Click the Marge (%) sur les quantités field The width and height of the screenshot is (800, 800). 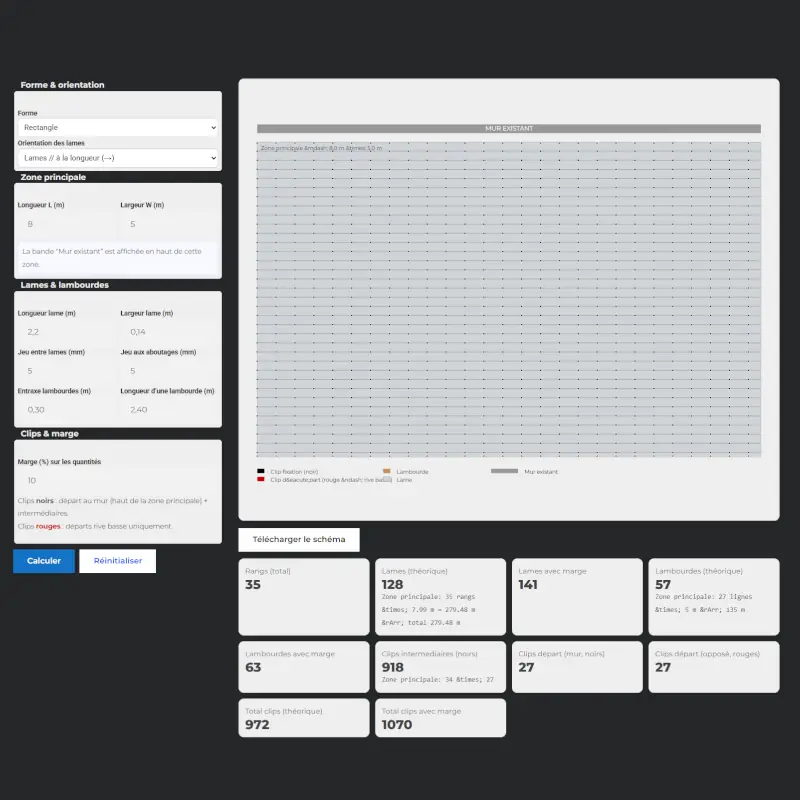[x=117, y=480]
